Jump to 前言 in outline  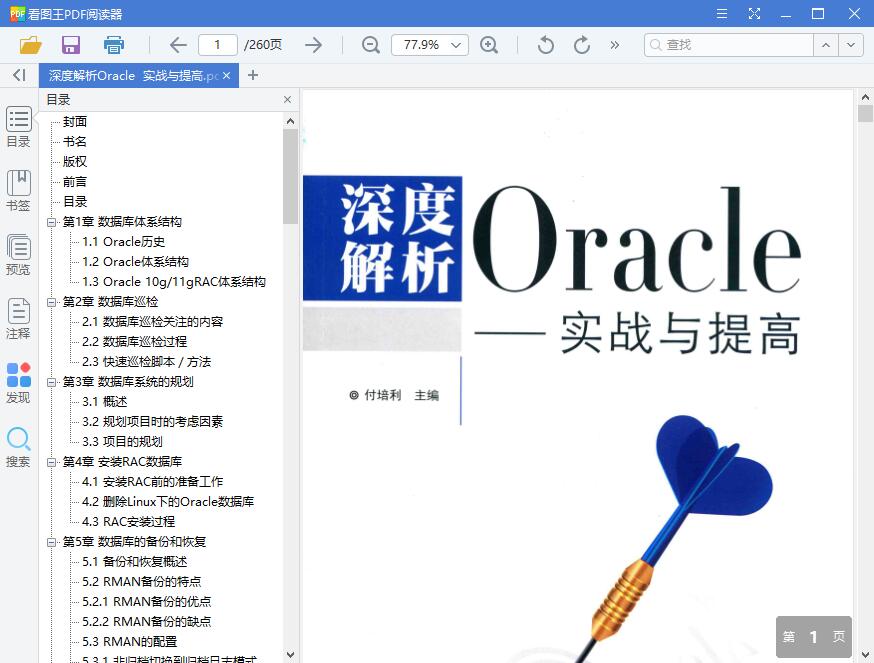click(75, 182)
